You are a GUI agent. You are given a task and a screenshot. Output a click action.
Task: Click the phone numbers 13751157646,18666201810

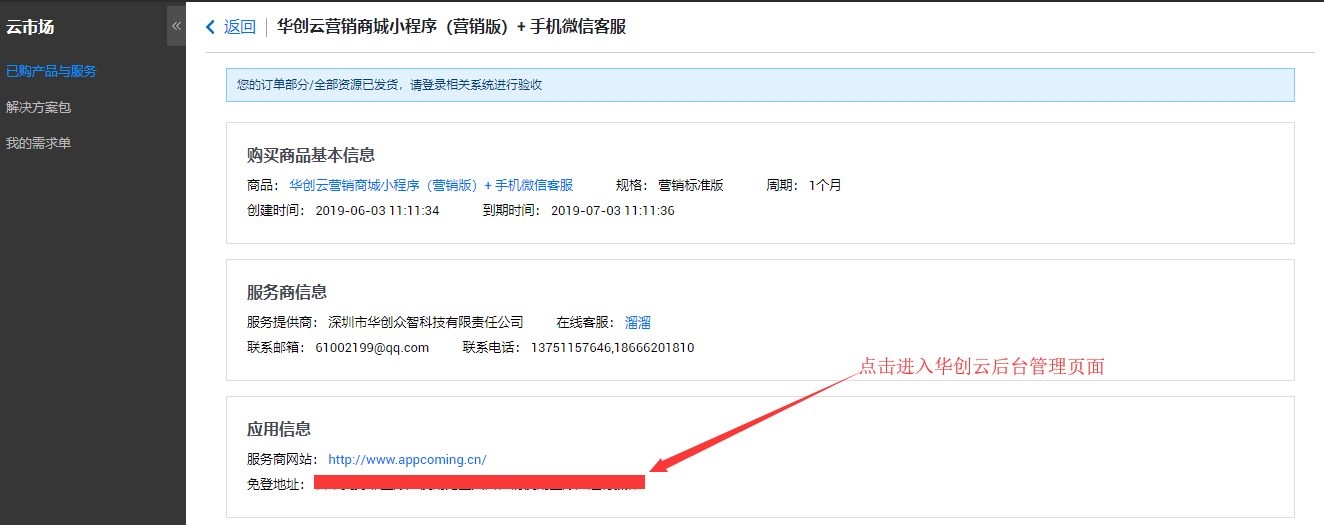(x=612, y=348)
